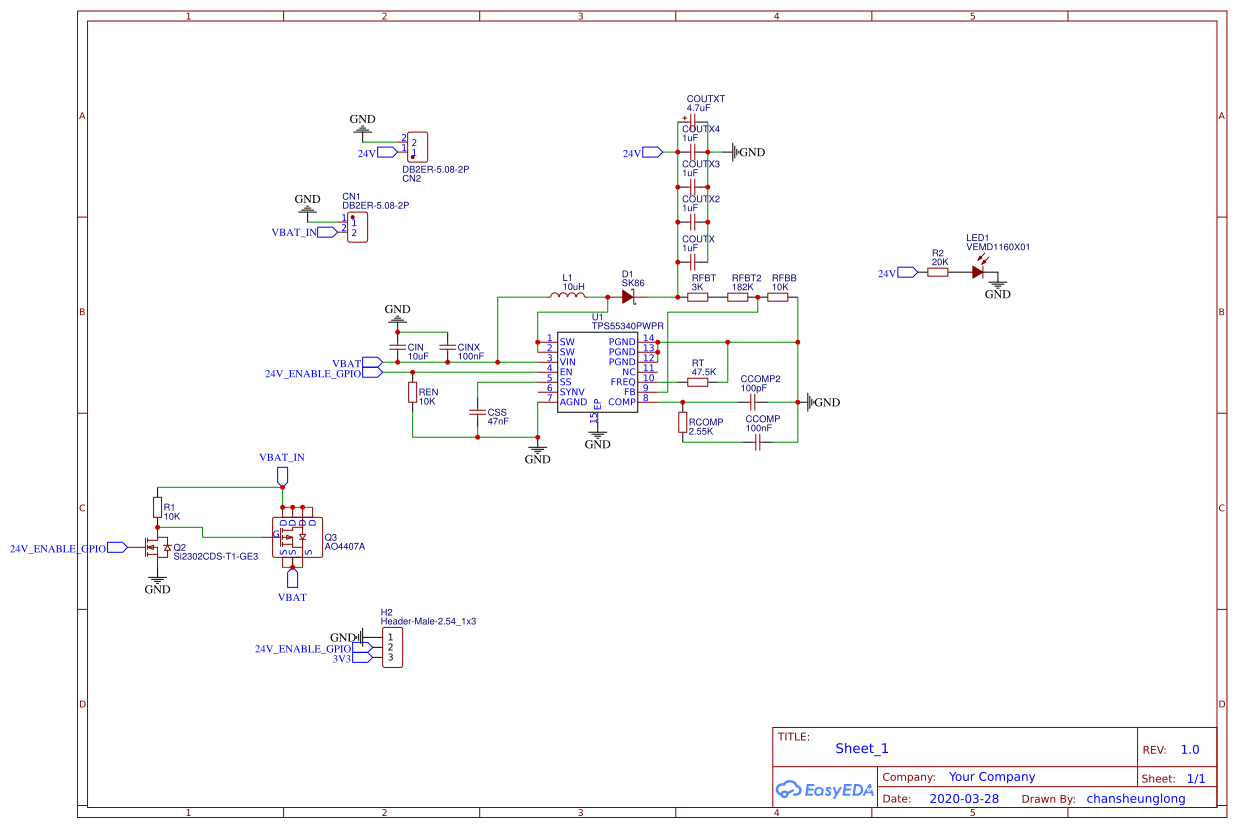Click the date 2020-03-28
1237x828 pixels.
[x=964, y=799]
